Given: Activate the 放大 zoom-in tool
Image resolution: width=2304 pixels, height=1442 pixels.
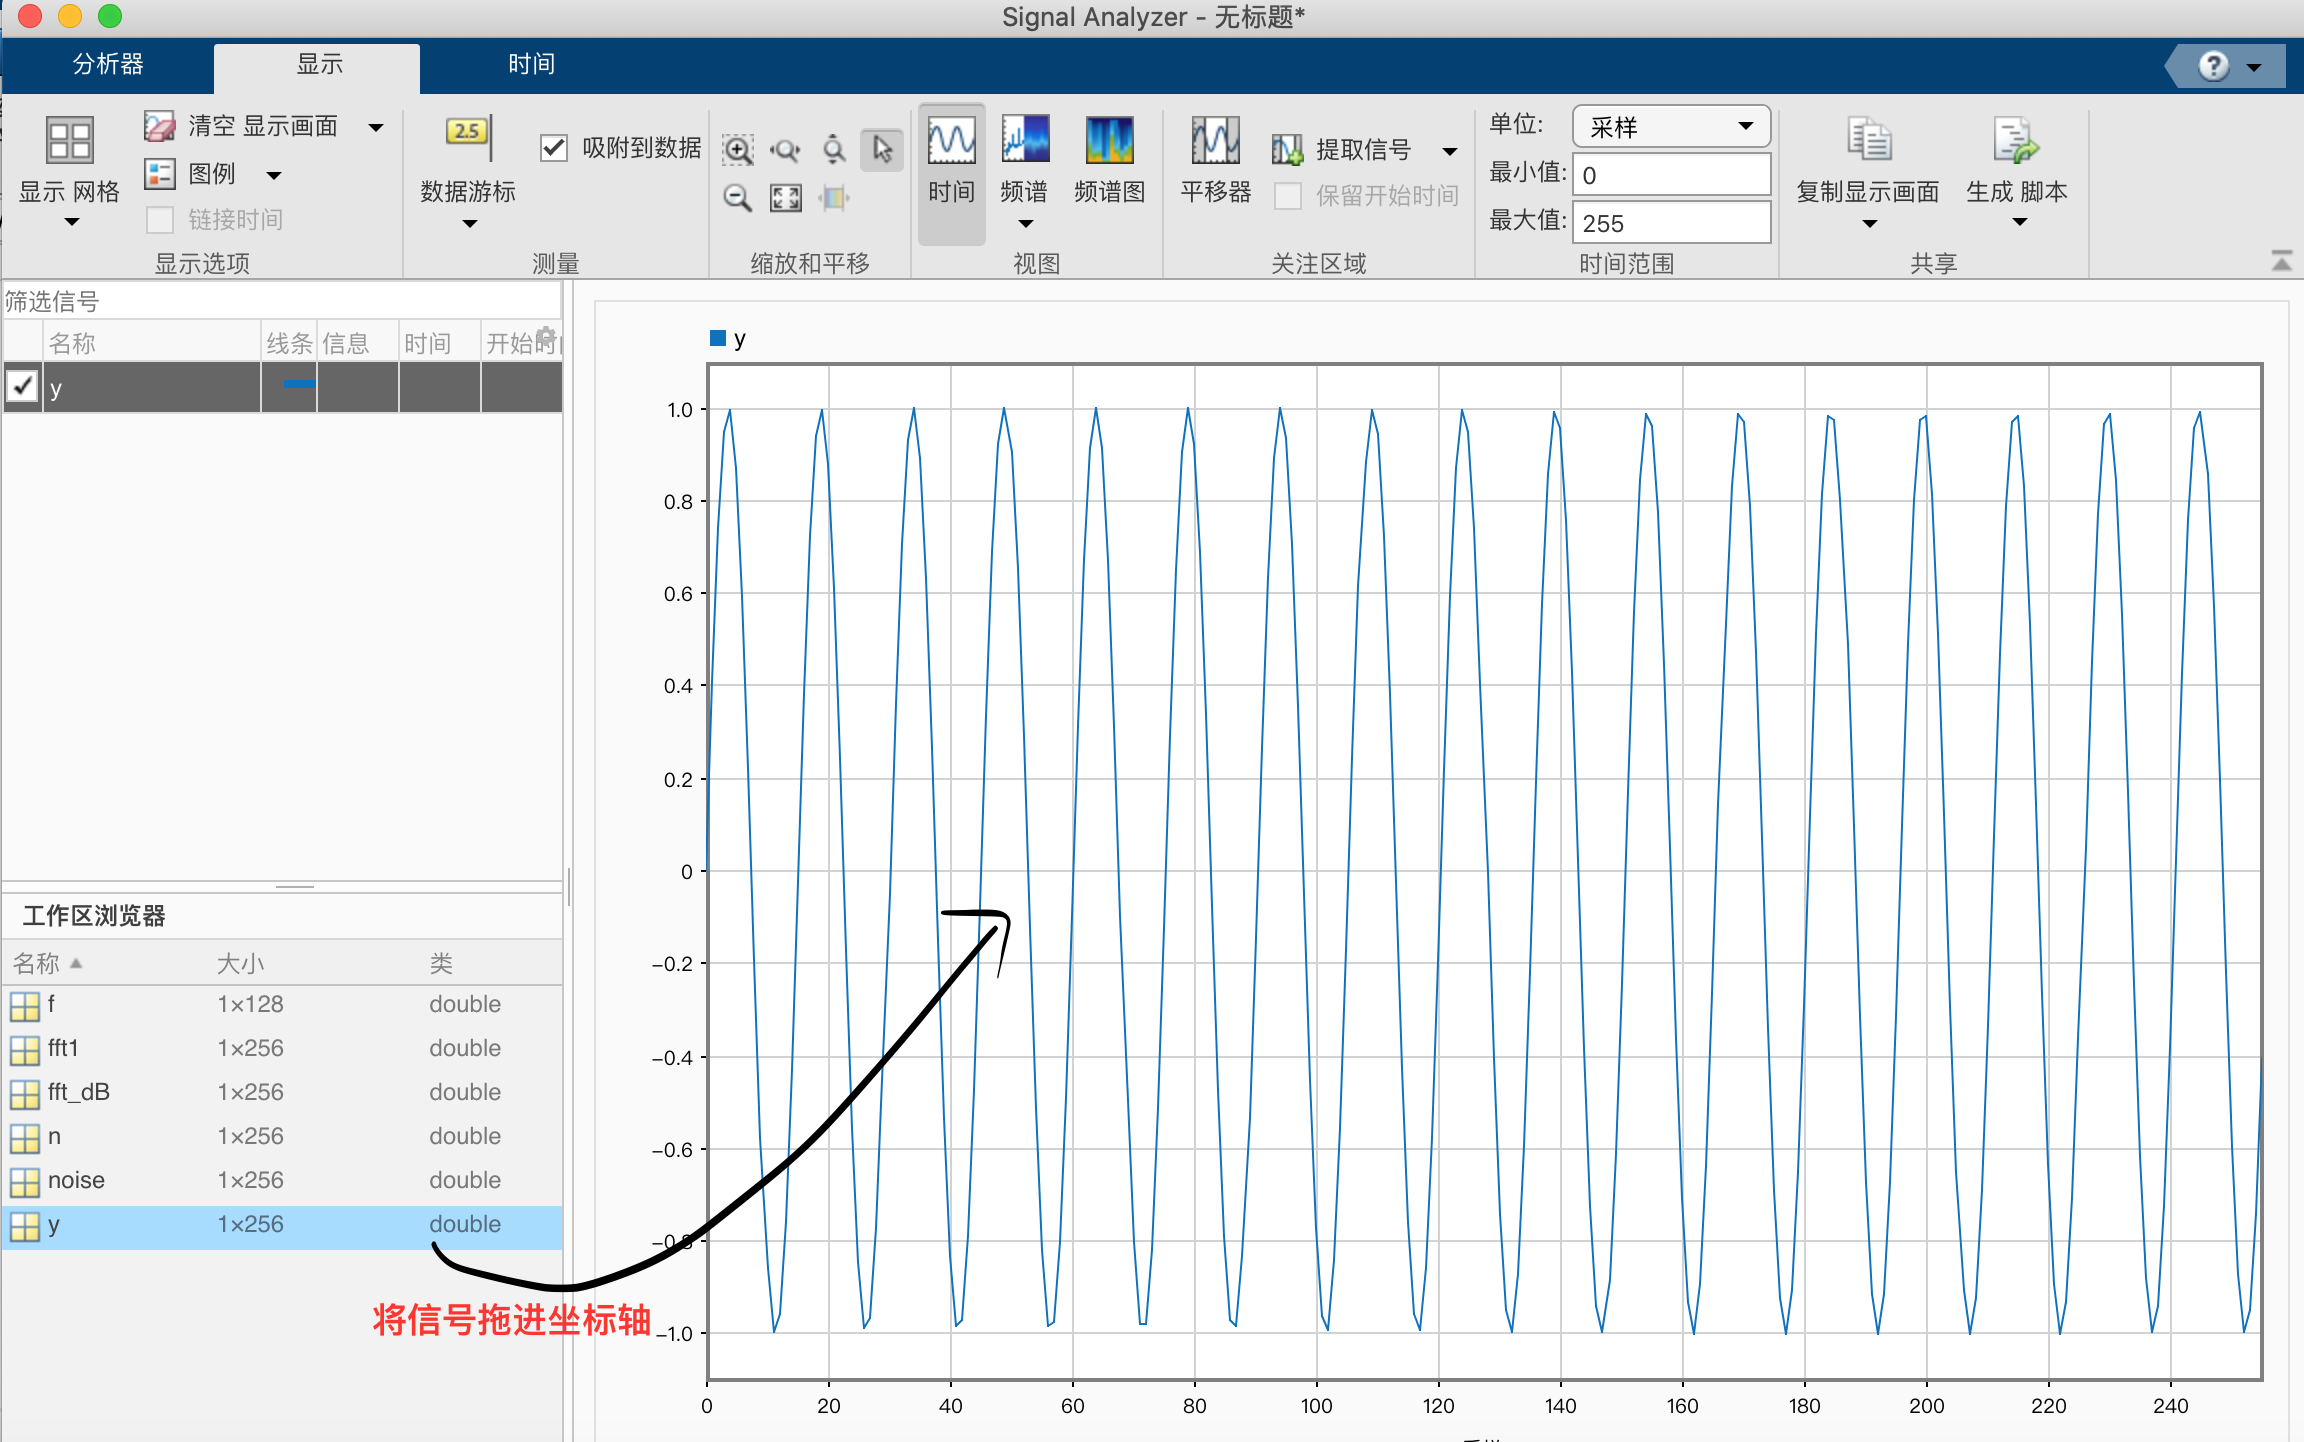Looking at the screenshot, I should click(738, 148).
